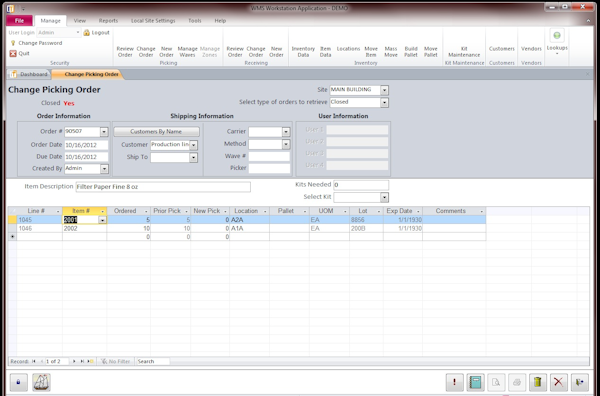Click Manage Waves in the ribbon
Viewport: 600px width, 396px height.
[188, 52]
